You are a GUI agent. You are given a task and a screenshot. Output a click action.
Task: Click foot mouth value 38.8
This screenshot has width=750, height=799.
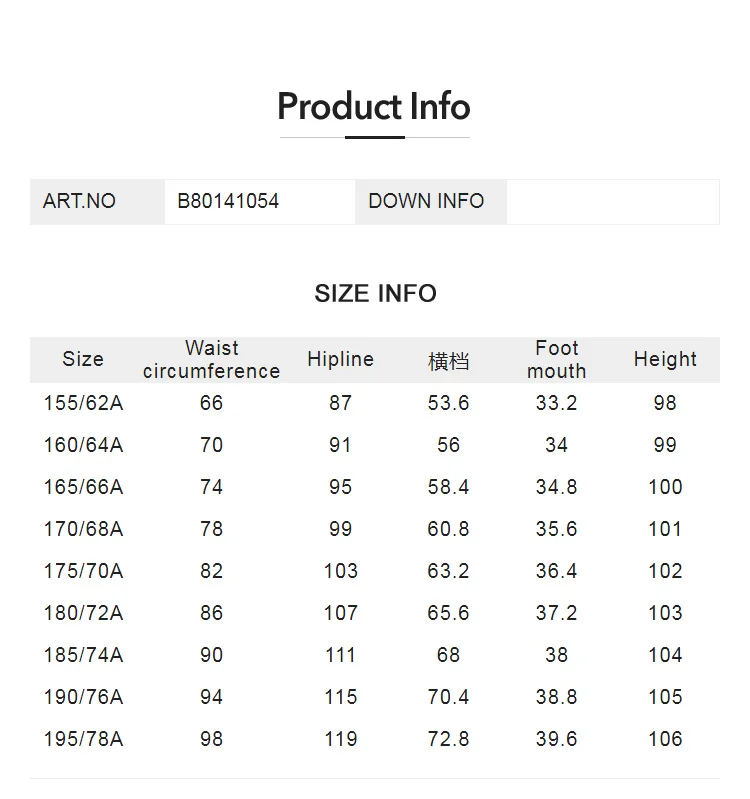pyautogui.click(x=556, y=697)
